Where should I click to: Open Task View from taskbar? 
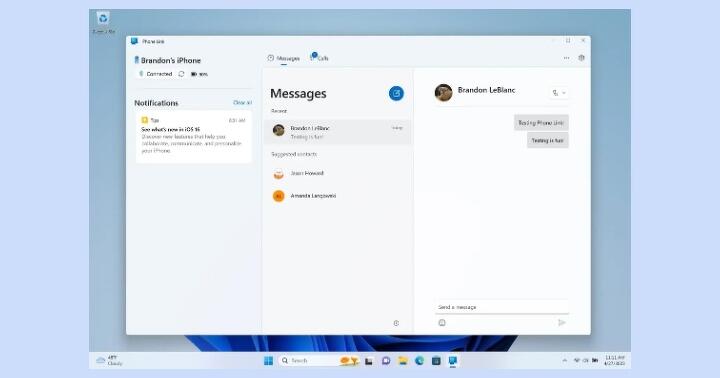[369, 361]
